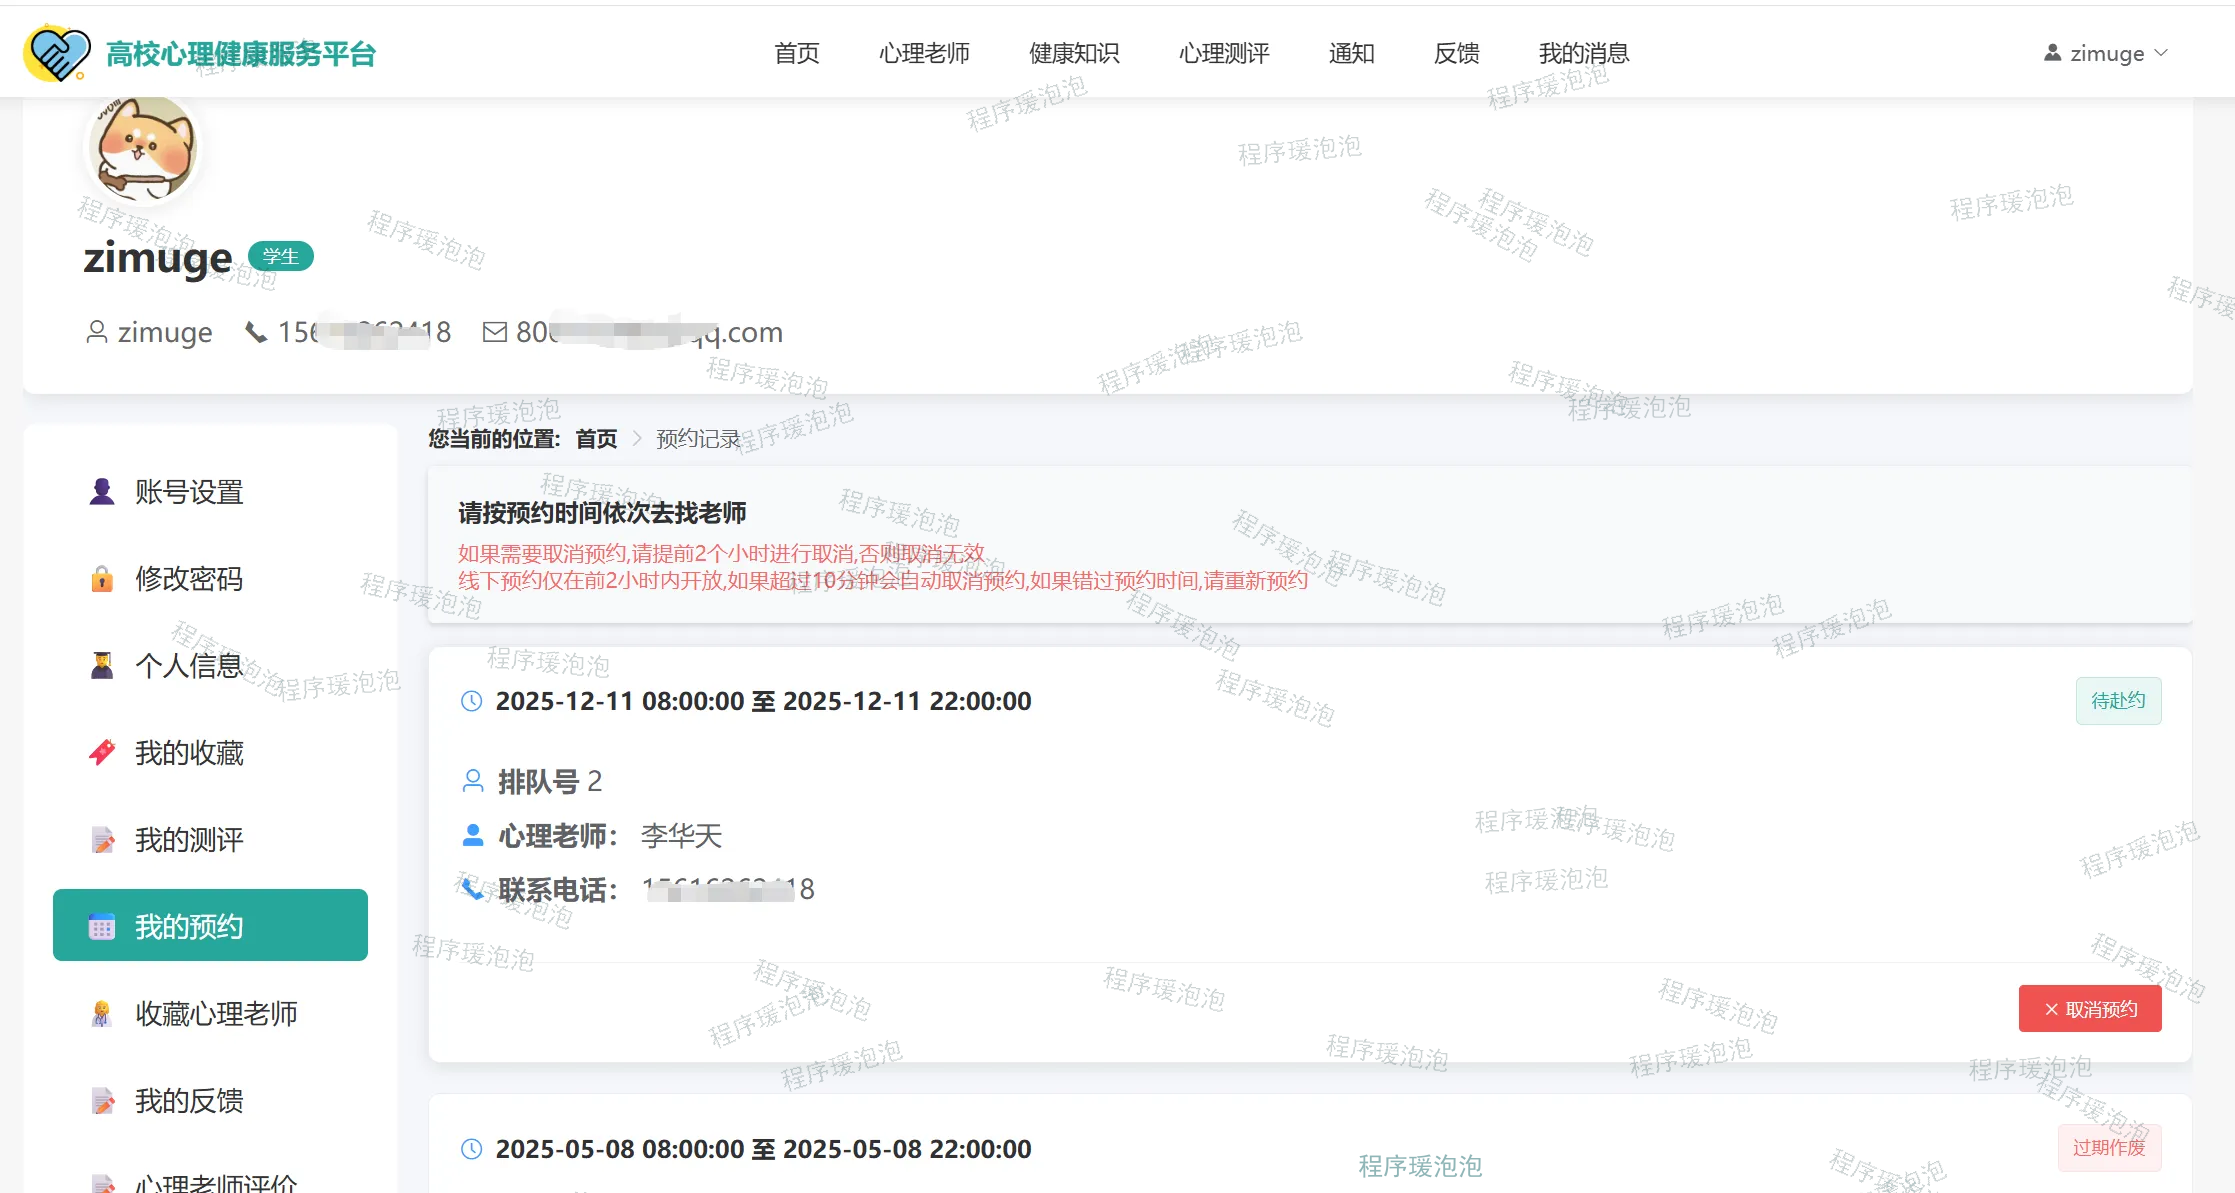Click the 我的收藏 red ticket icon
The height and width of the screenshot is (1193, 2235).
[101, 753]
